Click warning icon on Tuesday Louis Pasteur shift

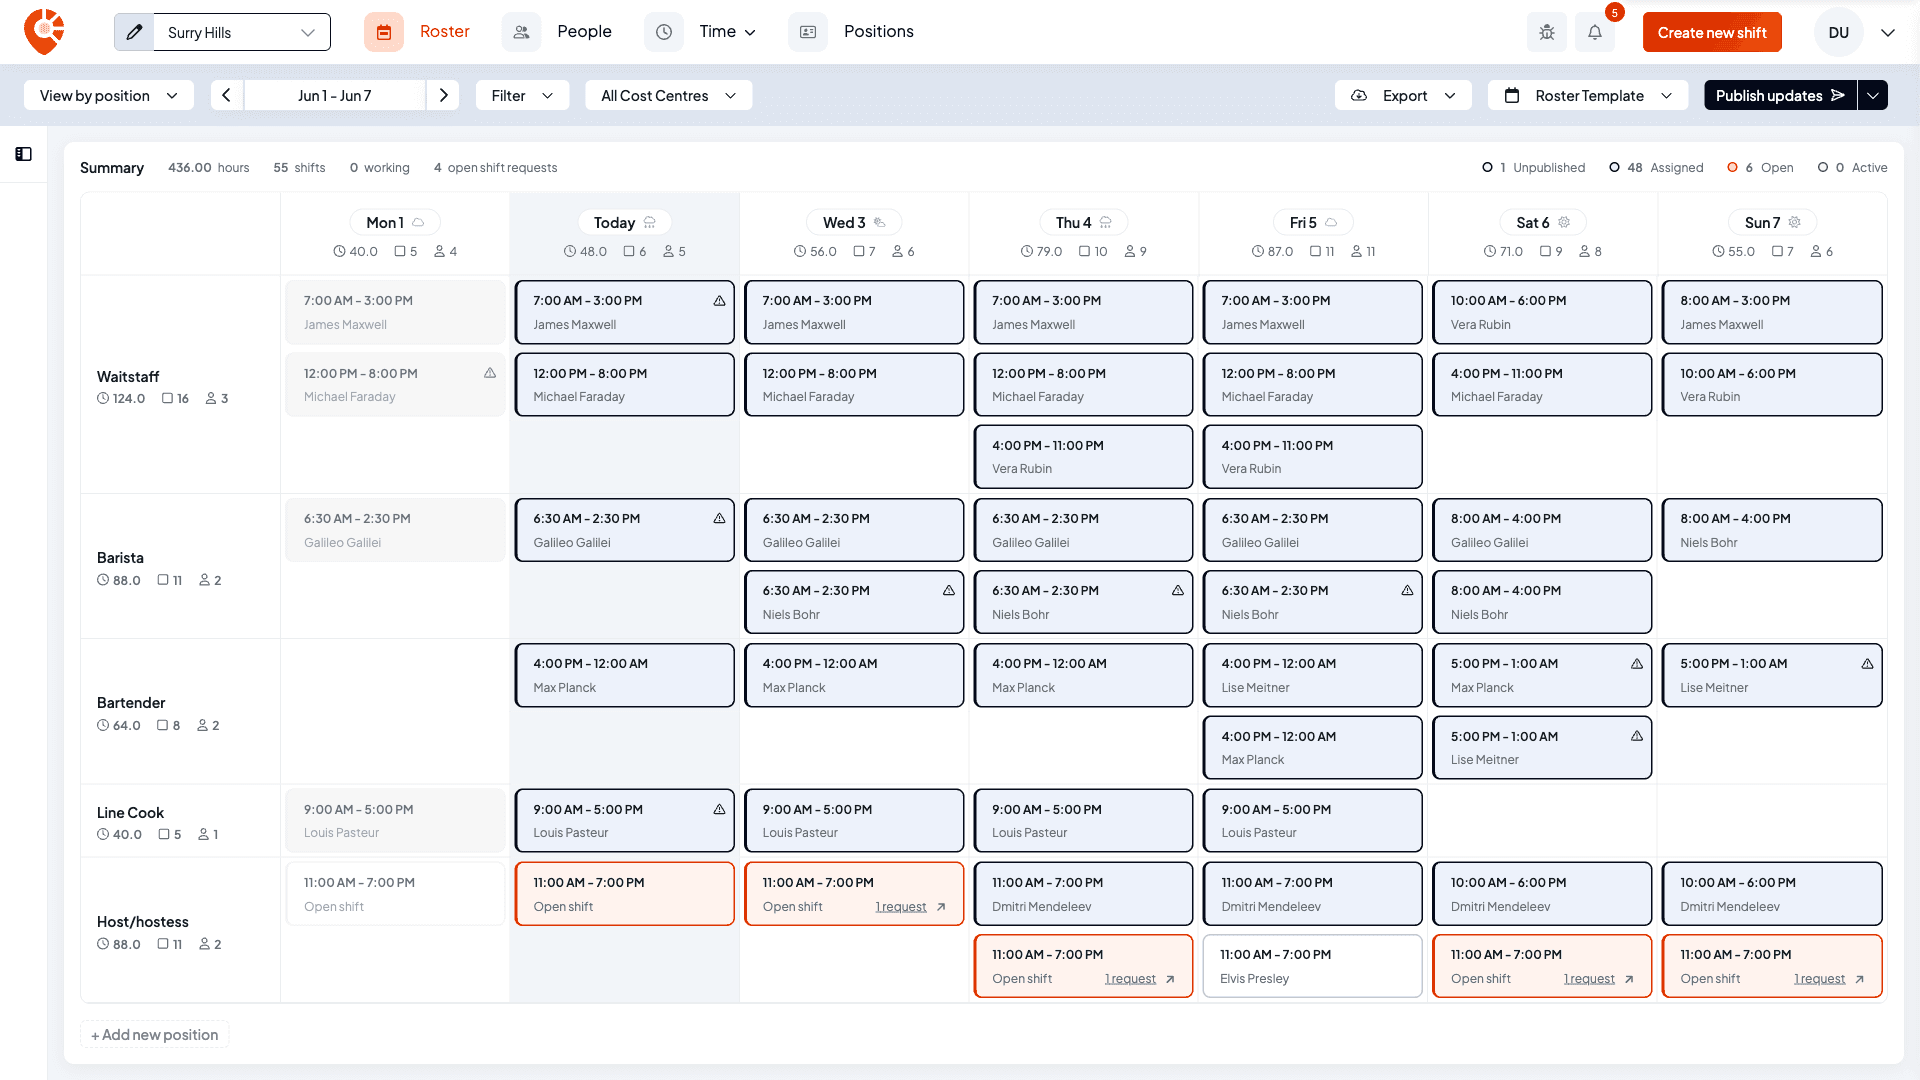[719, 810]
